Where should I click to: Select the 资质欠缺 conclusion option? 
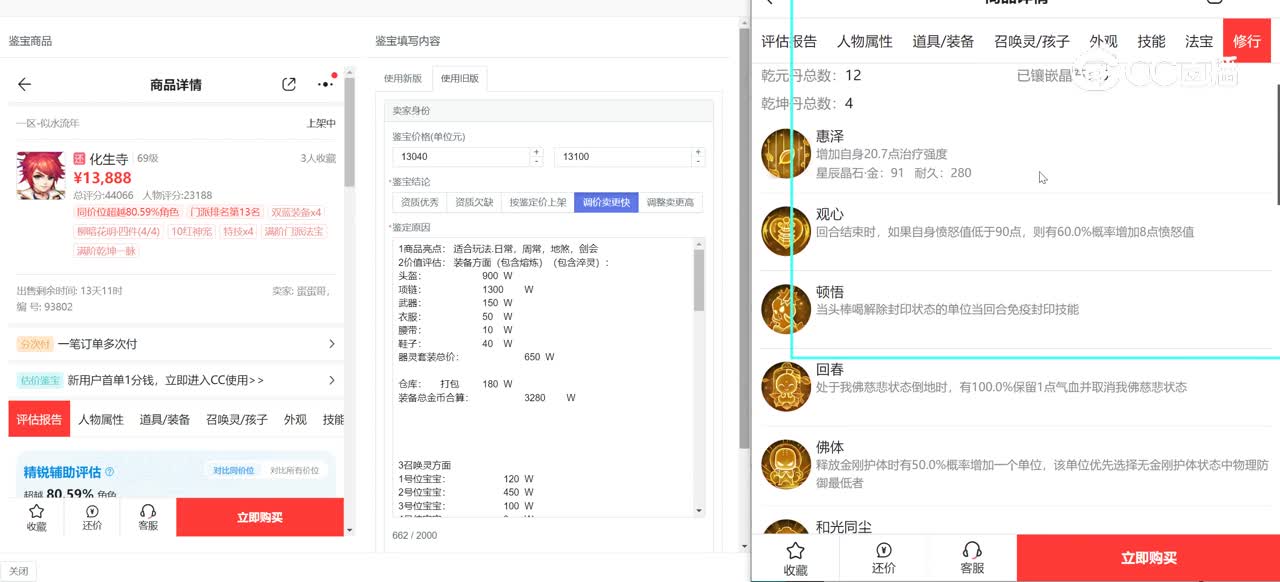click(473, 202)
